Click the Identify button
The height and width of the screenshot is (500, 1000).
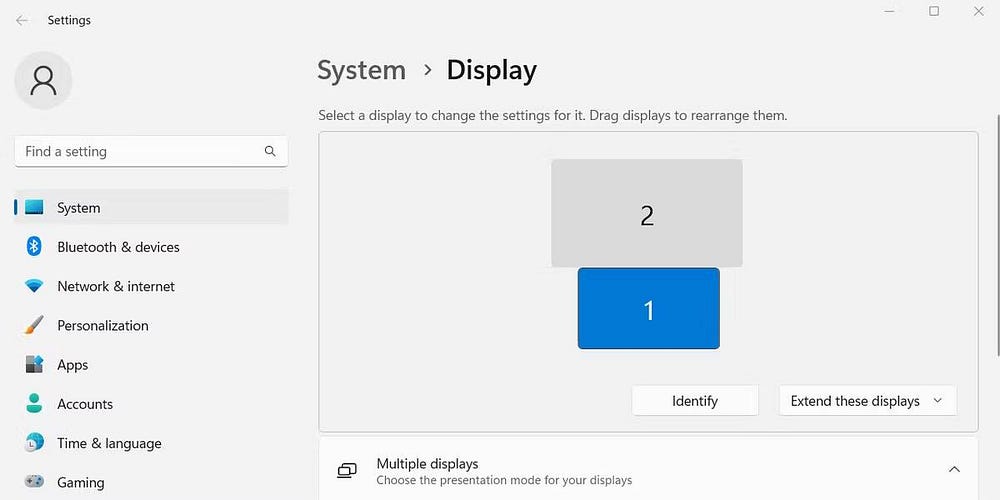pyautogui.click(x=695, y=401)
